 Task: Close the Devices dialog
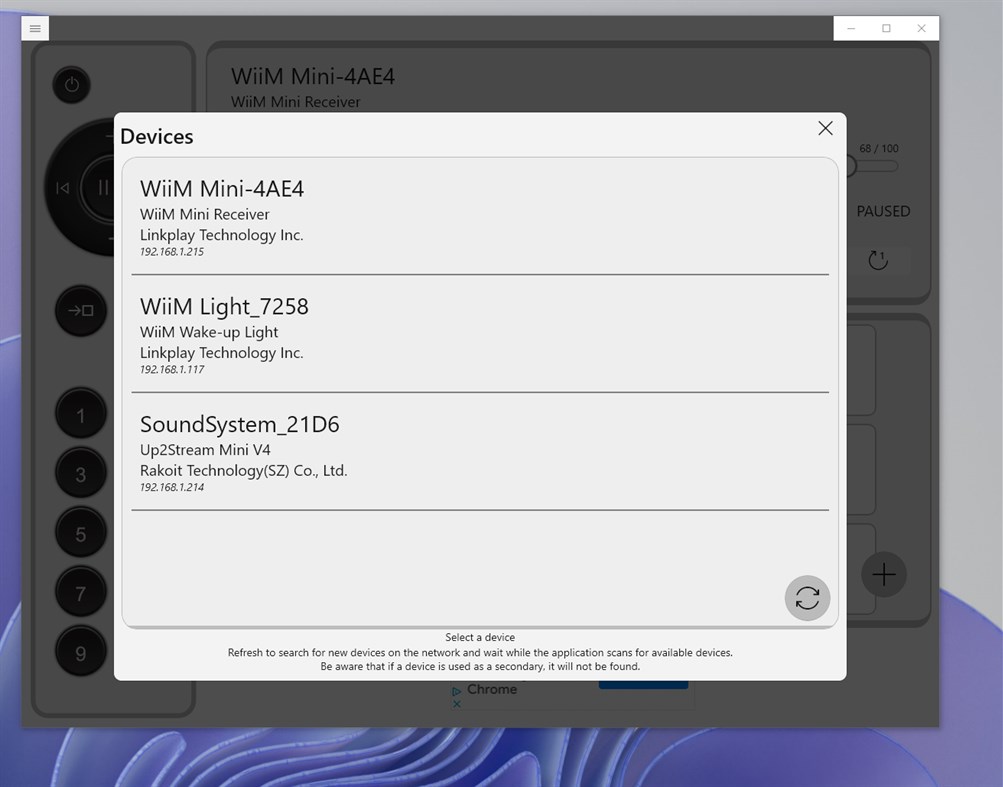[825, 128]
